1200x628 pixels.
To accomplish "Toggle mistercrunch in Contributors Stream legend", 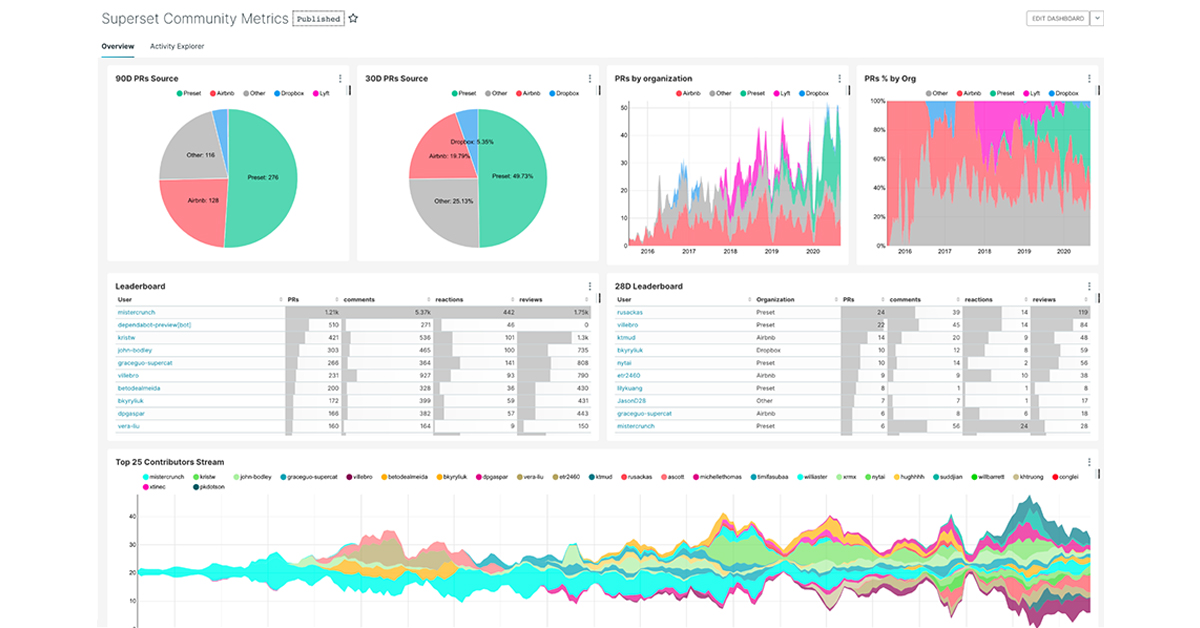I will coord(165,477).
